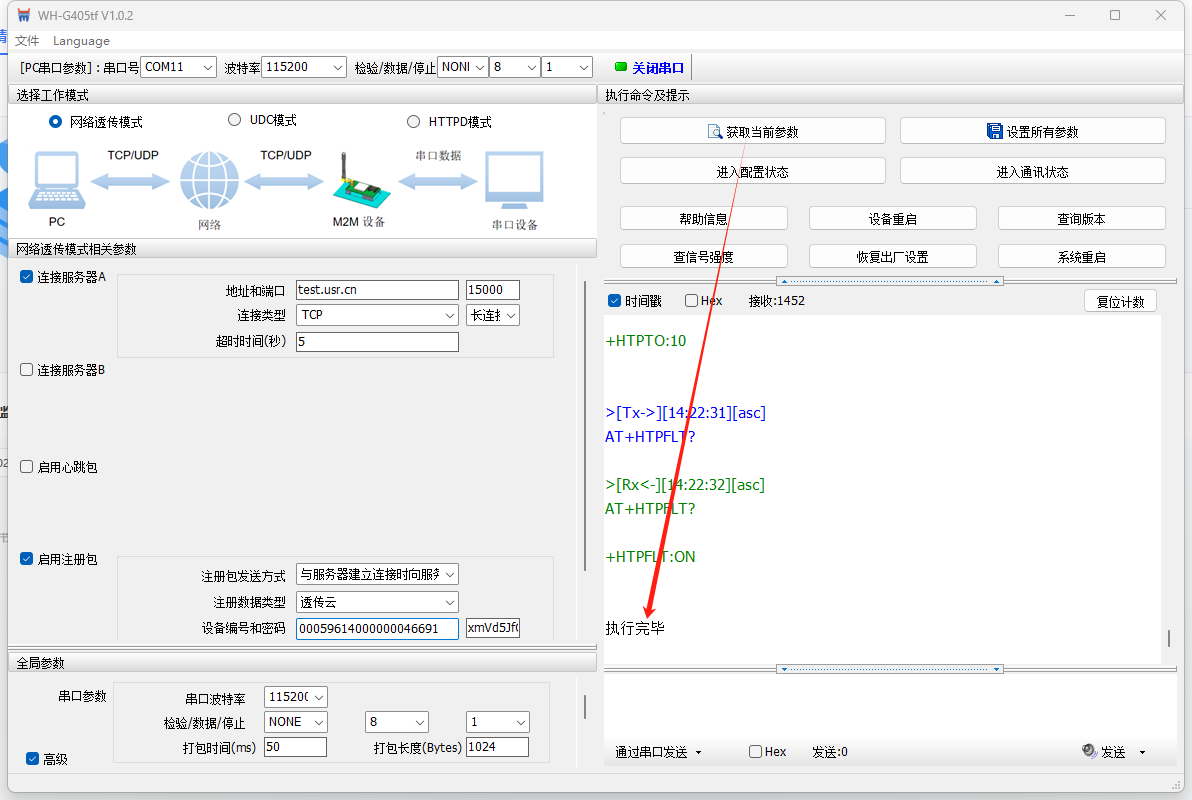Select the UDC模式 radio button
1192x800 pixels.
click(x=235, y=120)
